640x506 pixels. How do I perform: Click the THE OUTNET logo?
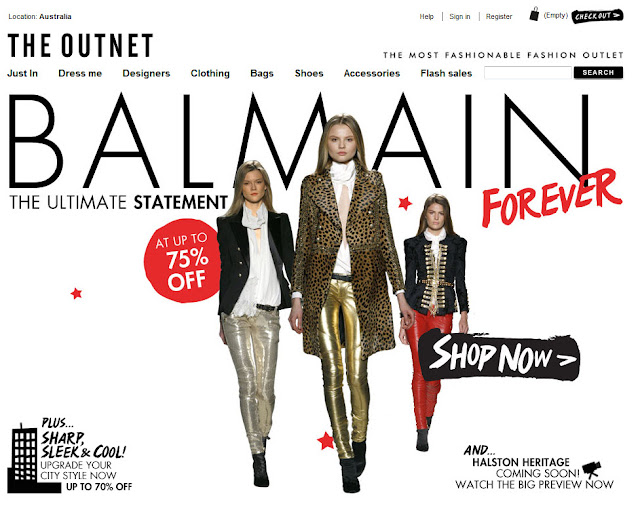(80, 45)
